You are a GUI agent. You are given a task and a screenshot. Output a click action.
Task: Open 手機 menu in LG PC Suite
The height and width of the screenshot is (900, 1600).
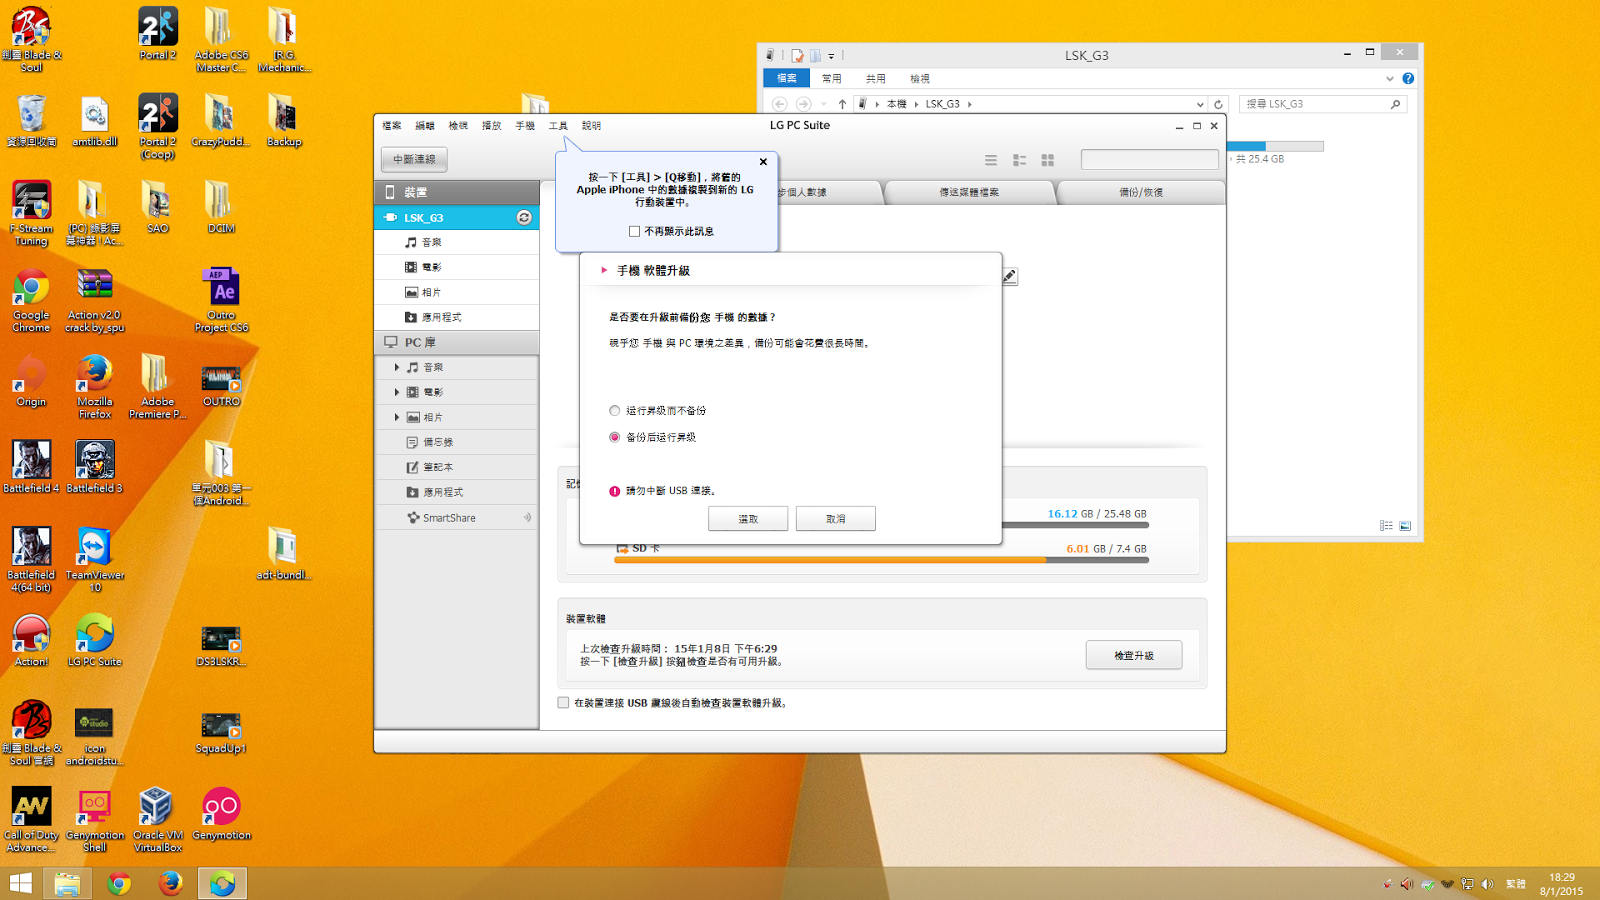tap(525, 126)
